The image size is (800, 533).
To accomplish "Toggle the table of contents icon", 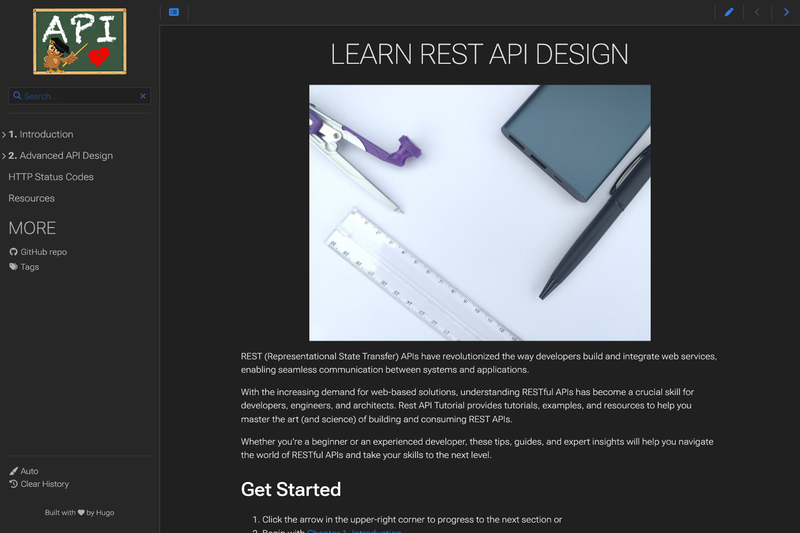I will tap(174, 12).
